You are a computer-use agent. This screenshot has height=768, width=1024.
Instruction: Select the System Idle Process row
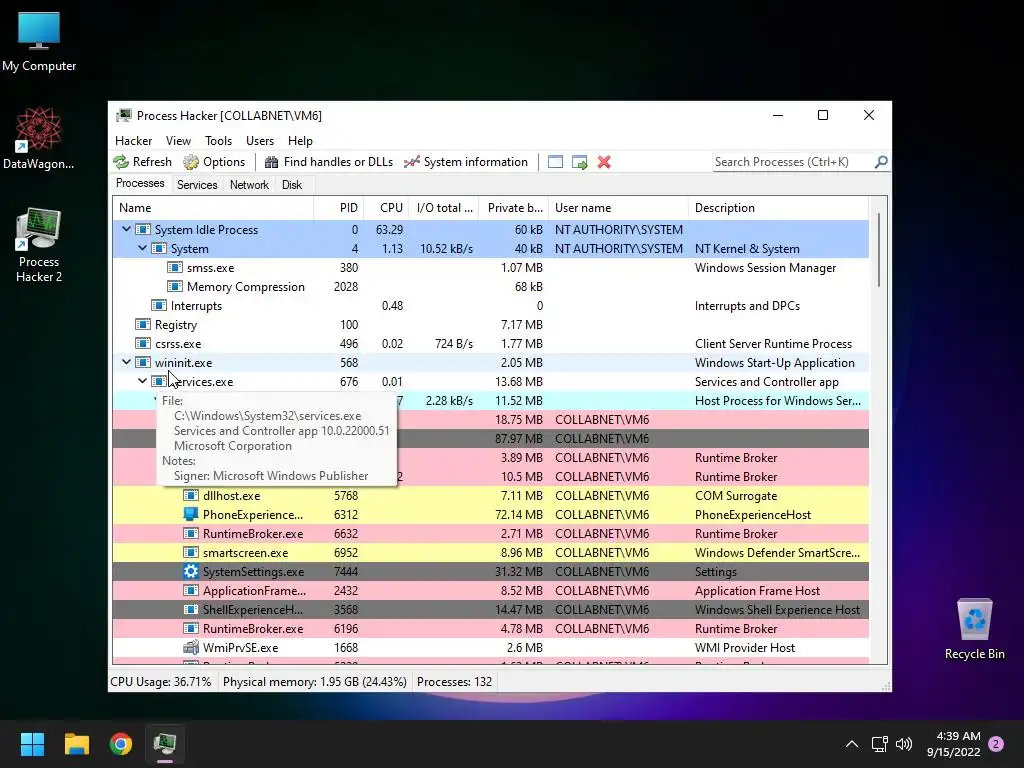tap(490, 229)
